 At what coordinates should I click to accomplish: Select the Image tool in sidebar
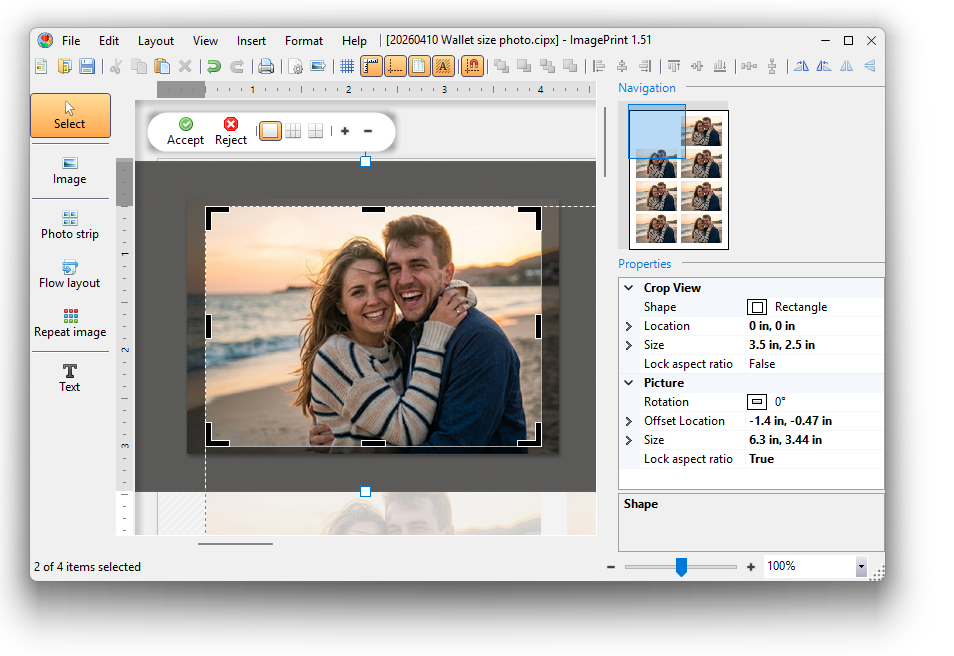(70, 169)
